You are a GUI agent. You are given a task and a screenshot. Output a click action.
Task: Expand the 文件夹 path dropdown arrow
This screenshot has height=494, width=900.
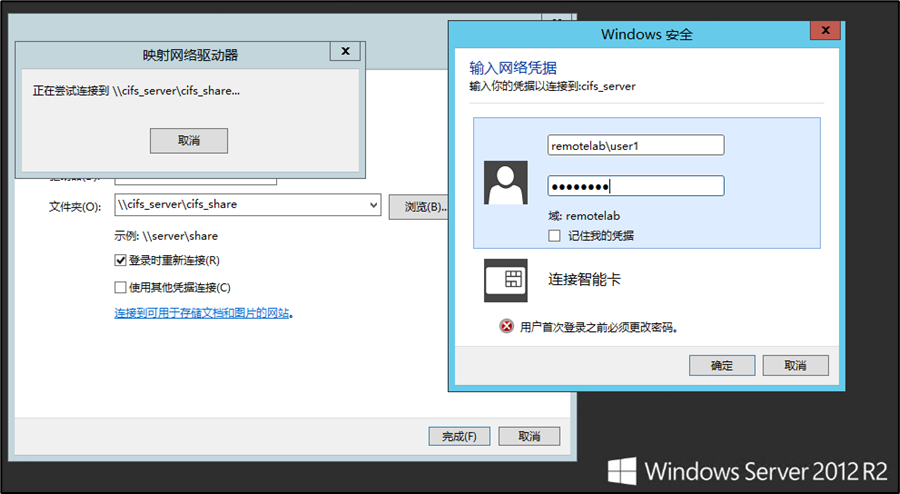click(374, 205)
